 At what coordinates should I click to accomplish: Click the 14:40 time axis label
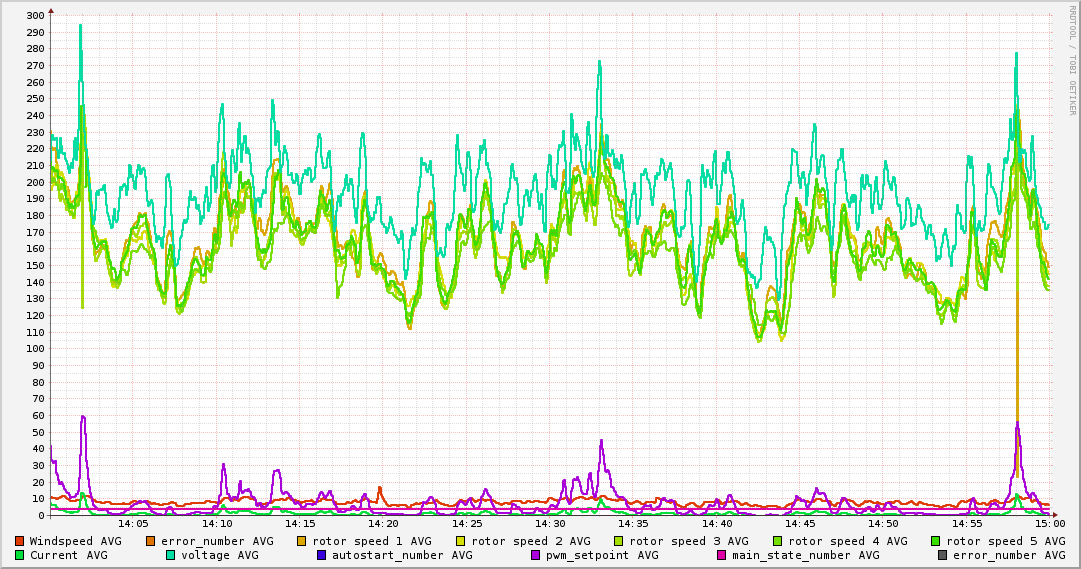pyautogui.click(x=717, y=524)
